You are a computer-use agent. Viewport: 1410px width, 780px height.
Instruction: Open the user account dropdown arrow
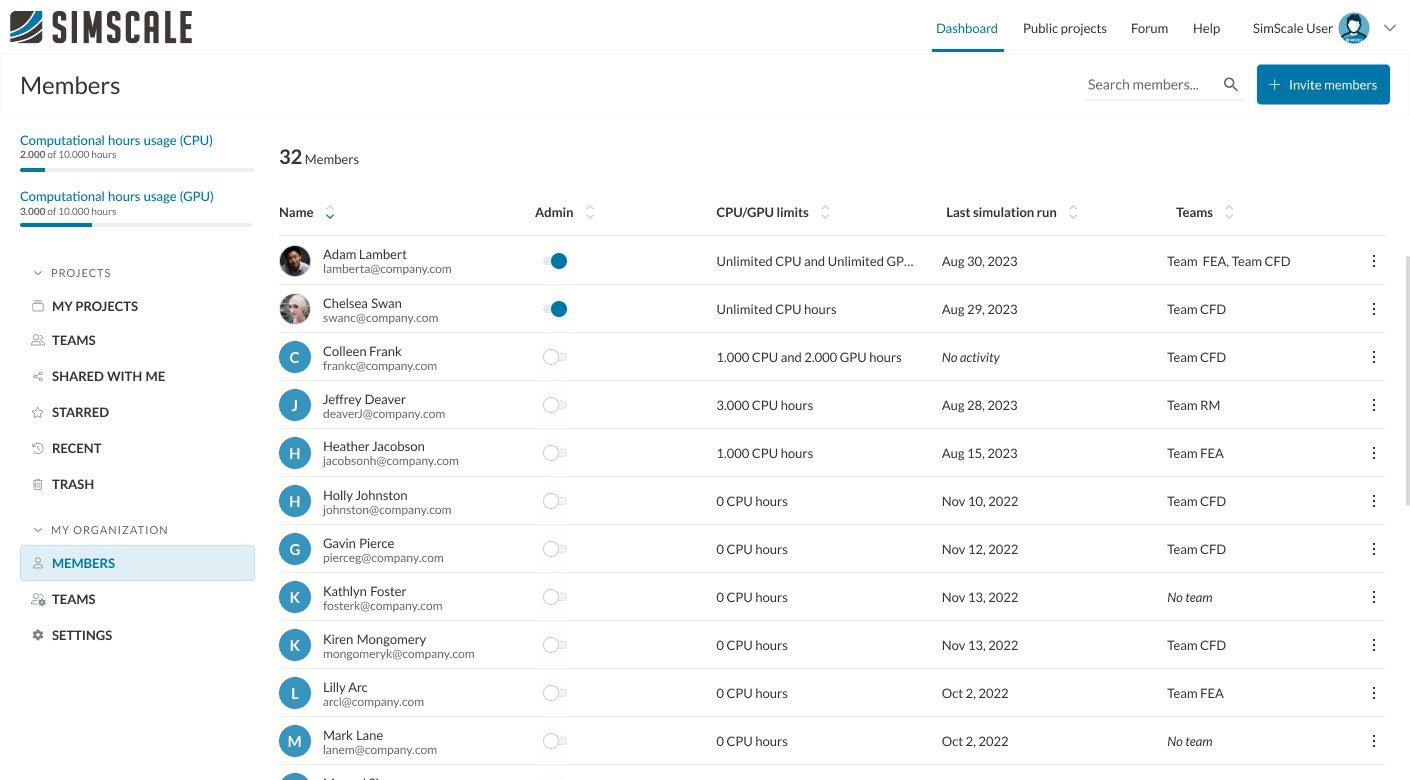tap(1389, 28)
